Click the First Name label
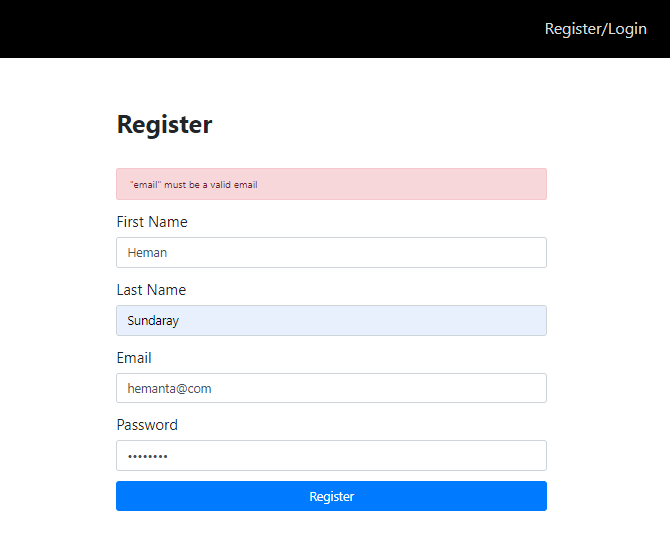The width and height of the screenshot is (670, 536). pos(152,222)
